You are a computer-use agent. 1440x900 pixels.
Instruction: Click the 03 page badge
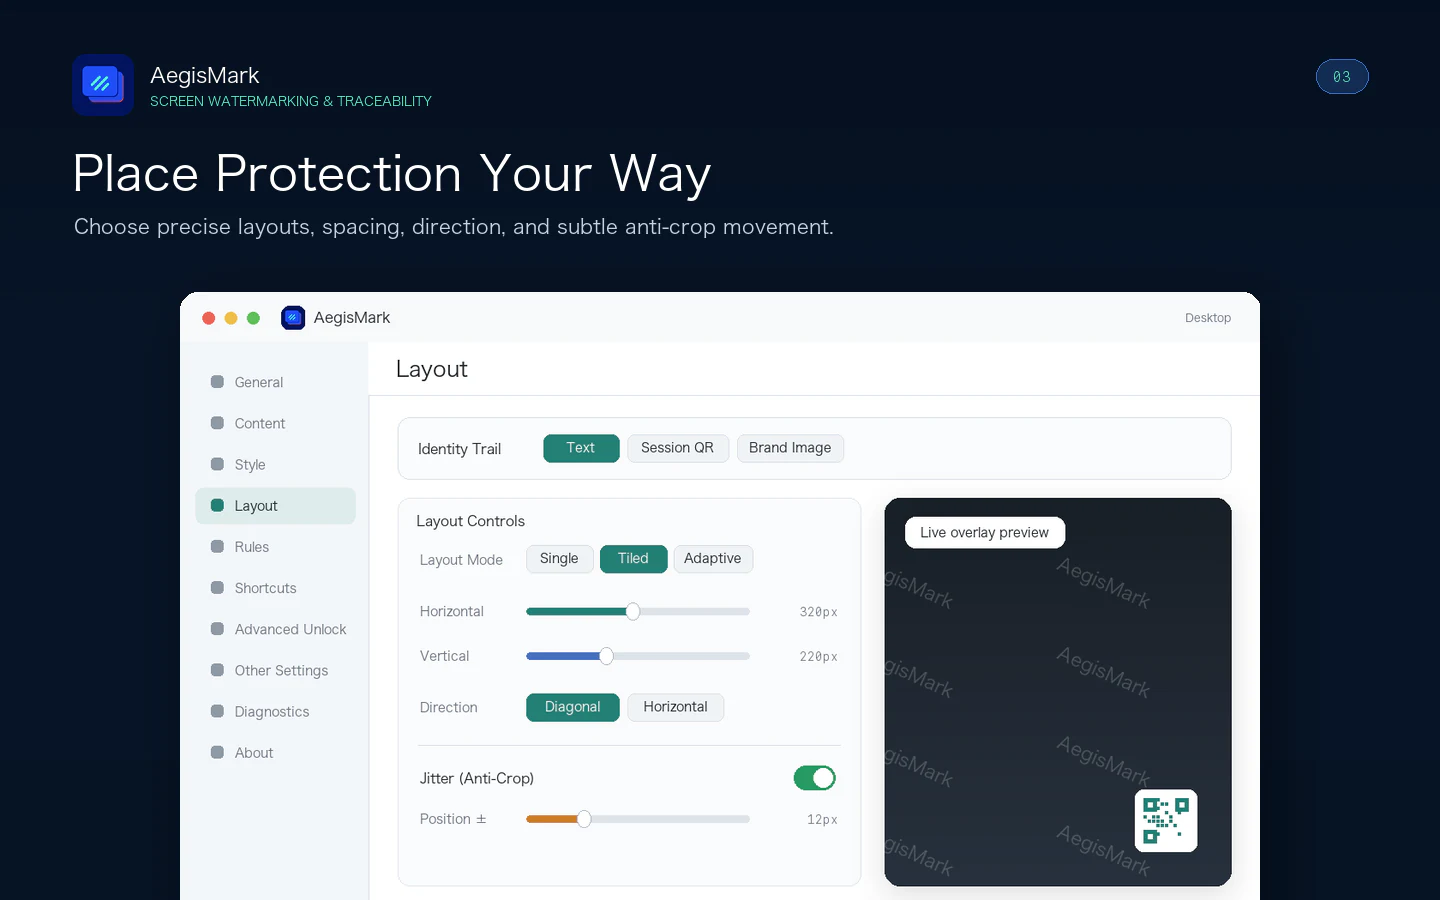[x=1342, y=77]
